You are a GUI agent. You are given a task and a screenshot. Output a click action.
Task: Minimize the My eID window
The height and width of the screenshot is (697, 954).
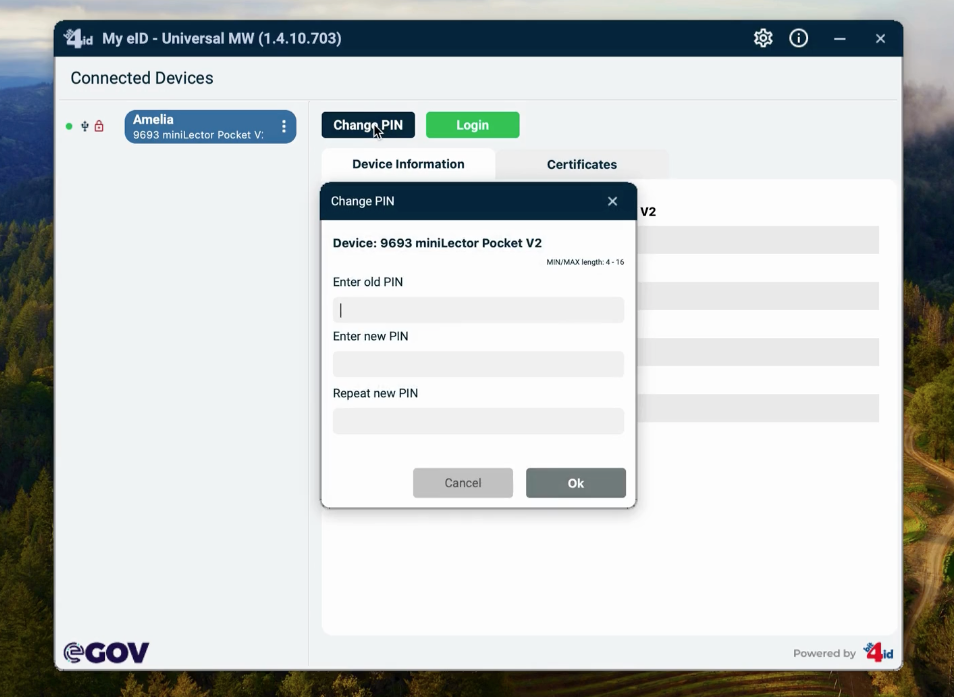pyautogui.click(x=840, y=38)
